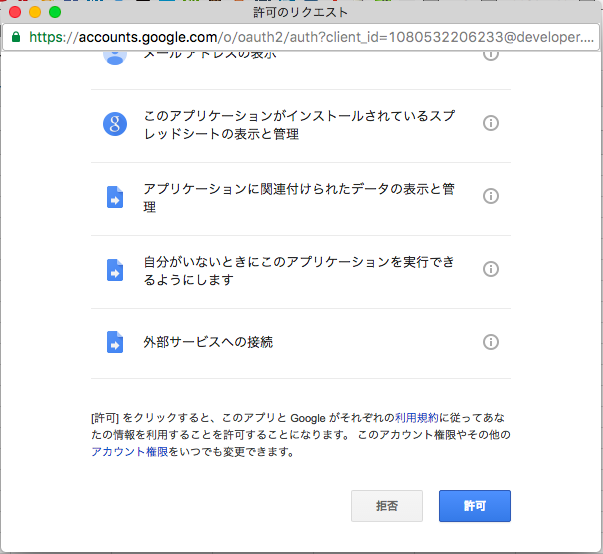Click the green lock security icon
This screenshot has height=554, width=603.
tap(16, 37)
